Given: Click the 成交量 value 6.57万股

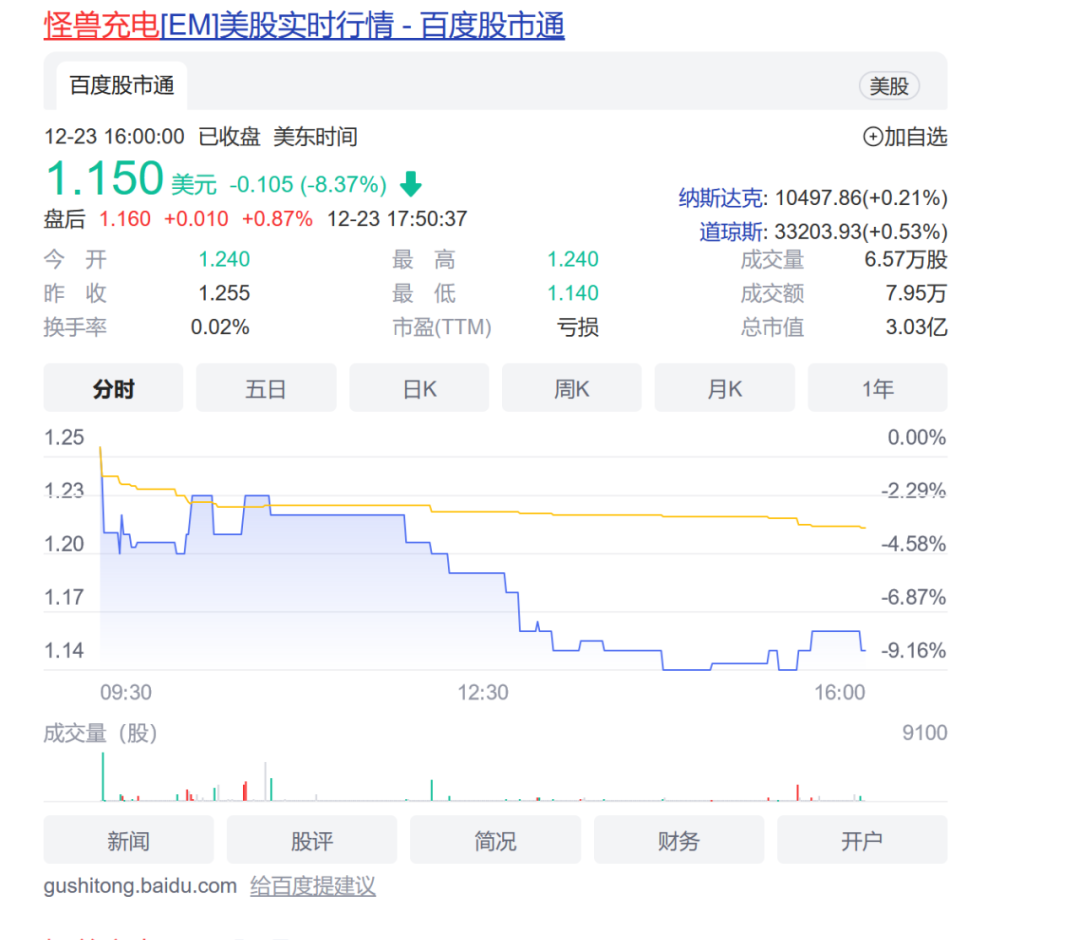Looking at the screenshot, I should click(x=906, y=259).
